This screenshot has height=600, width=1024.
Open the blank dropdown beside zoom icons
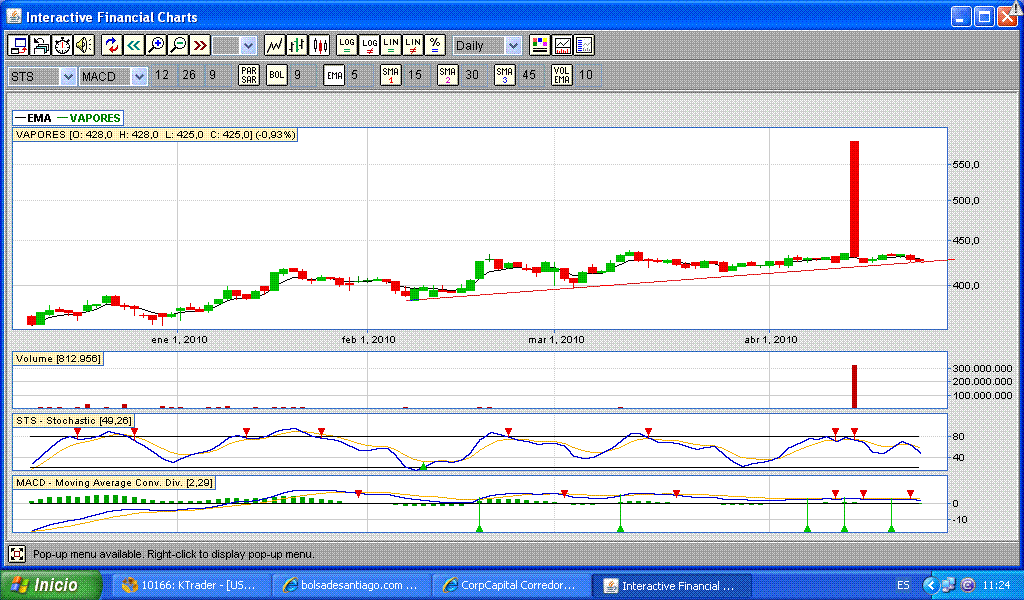(234, 46)
